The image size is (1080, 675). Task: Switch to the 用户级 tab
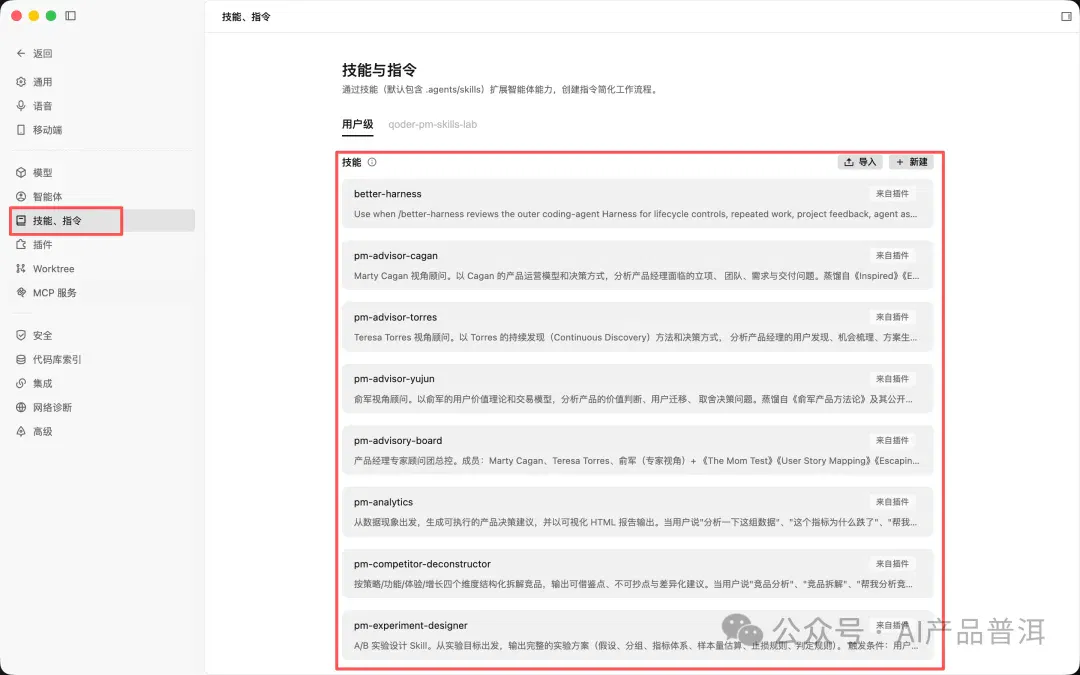tap(357, 125)
